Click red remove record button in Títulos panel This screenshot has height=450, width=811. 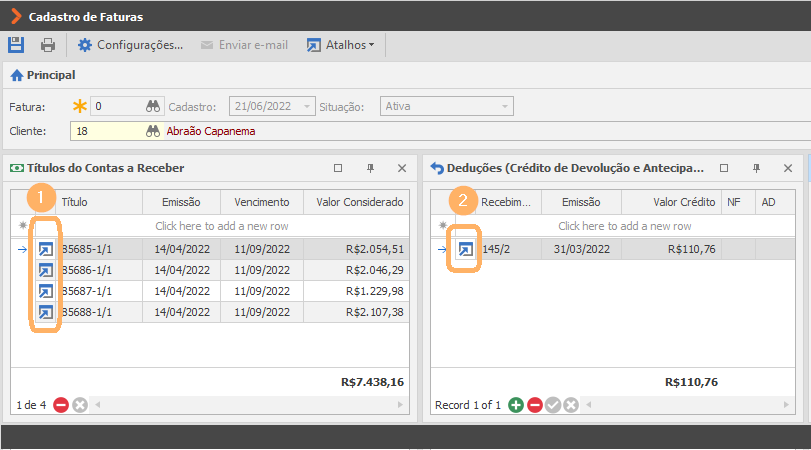click(x=61, y=405)
